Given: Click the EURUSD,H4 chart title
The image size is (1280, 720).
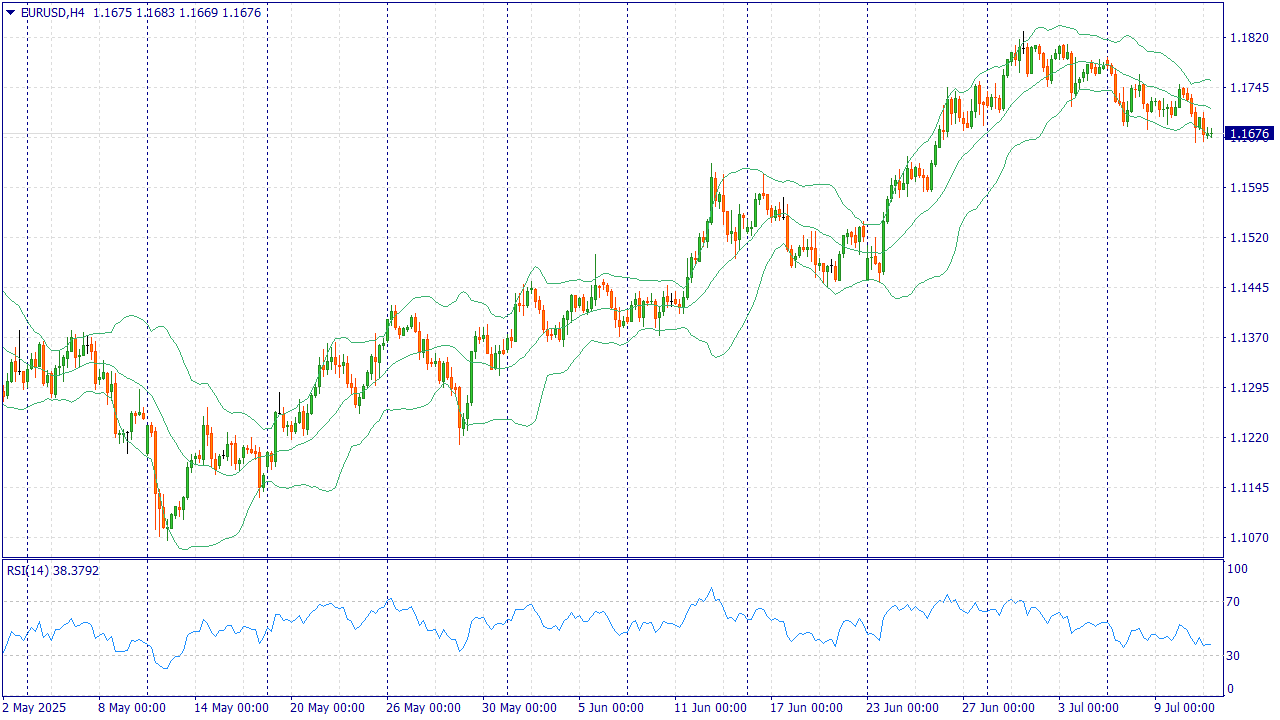Looking at the screenshot, I should (52, 12).
